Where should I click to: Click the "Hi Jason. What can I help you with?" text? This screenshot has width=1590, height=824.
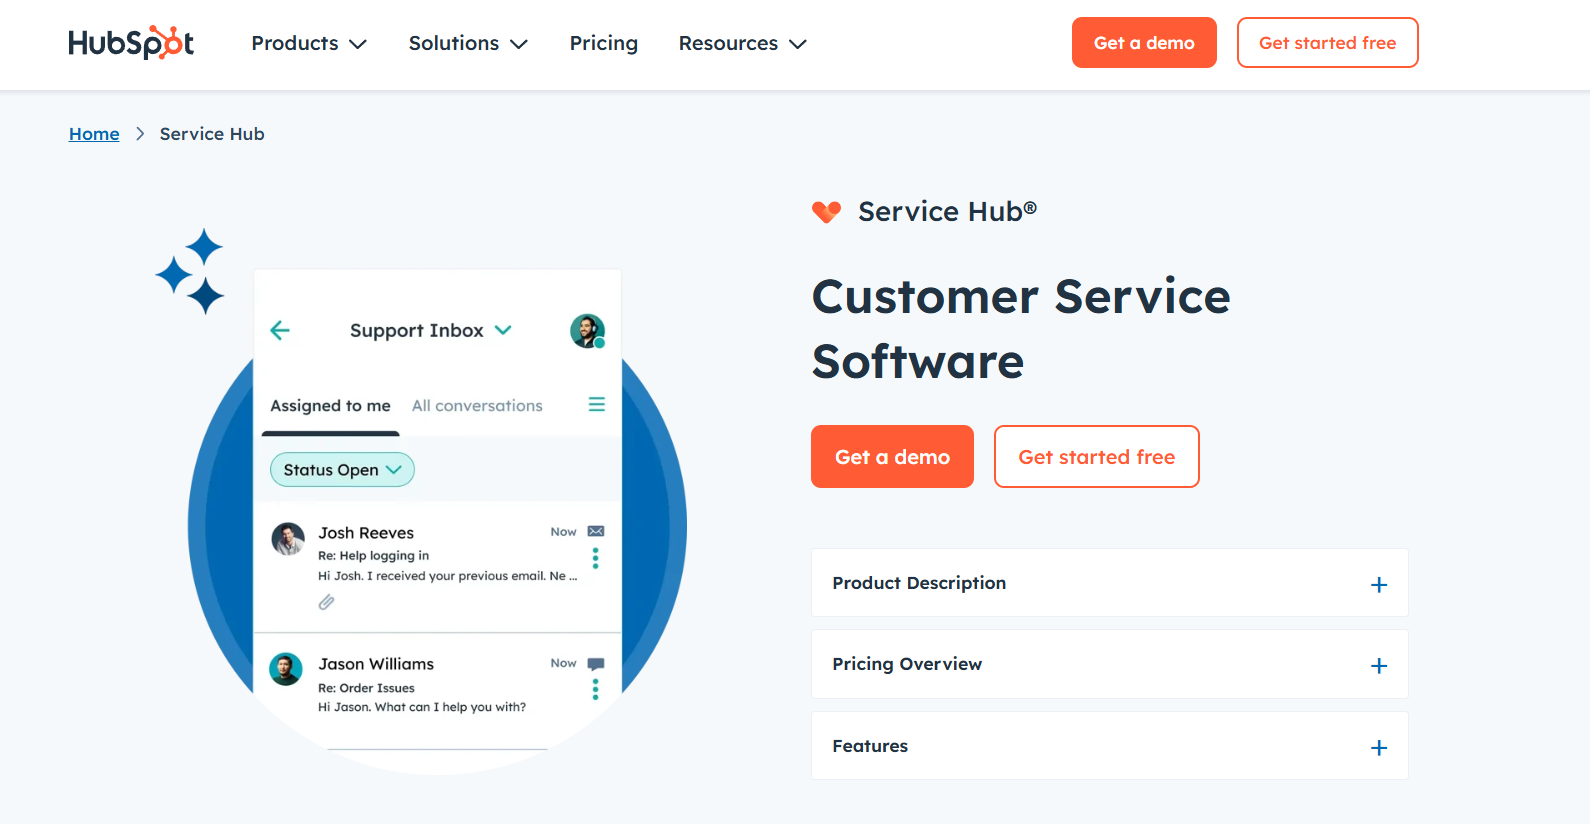[x=422, y=707]
